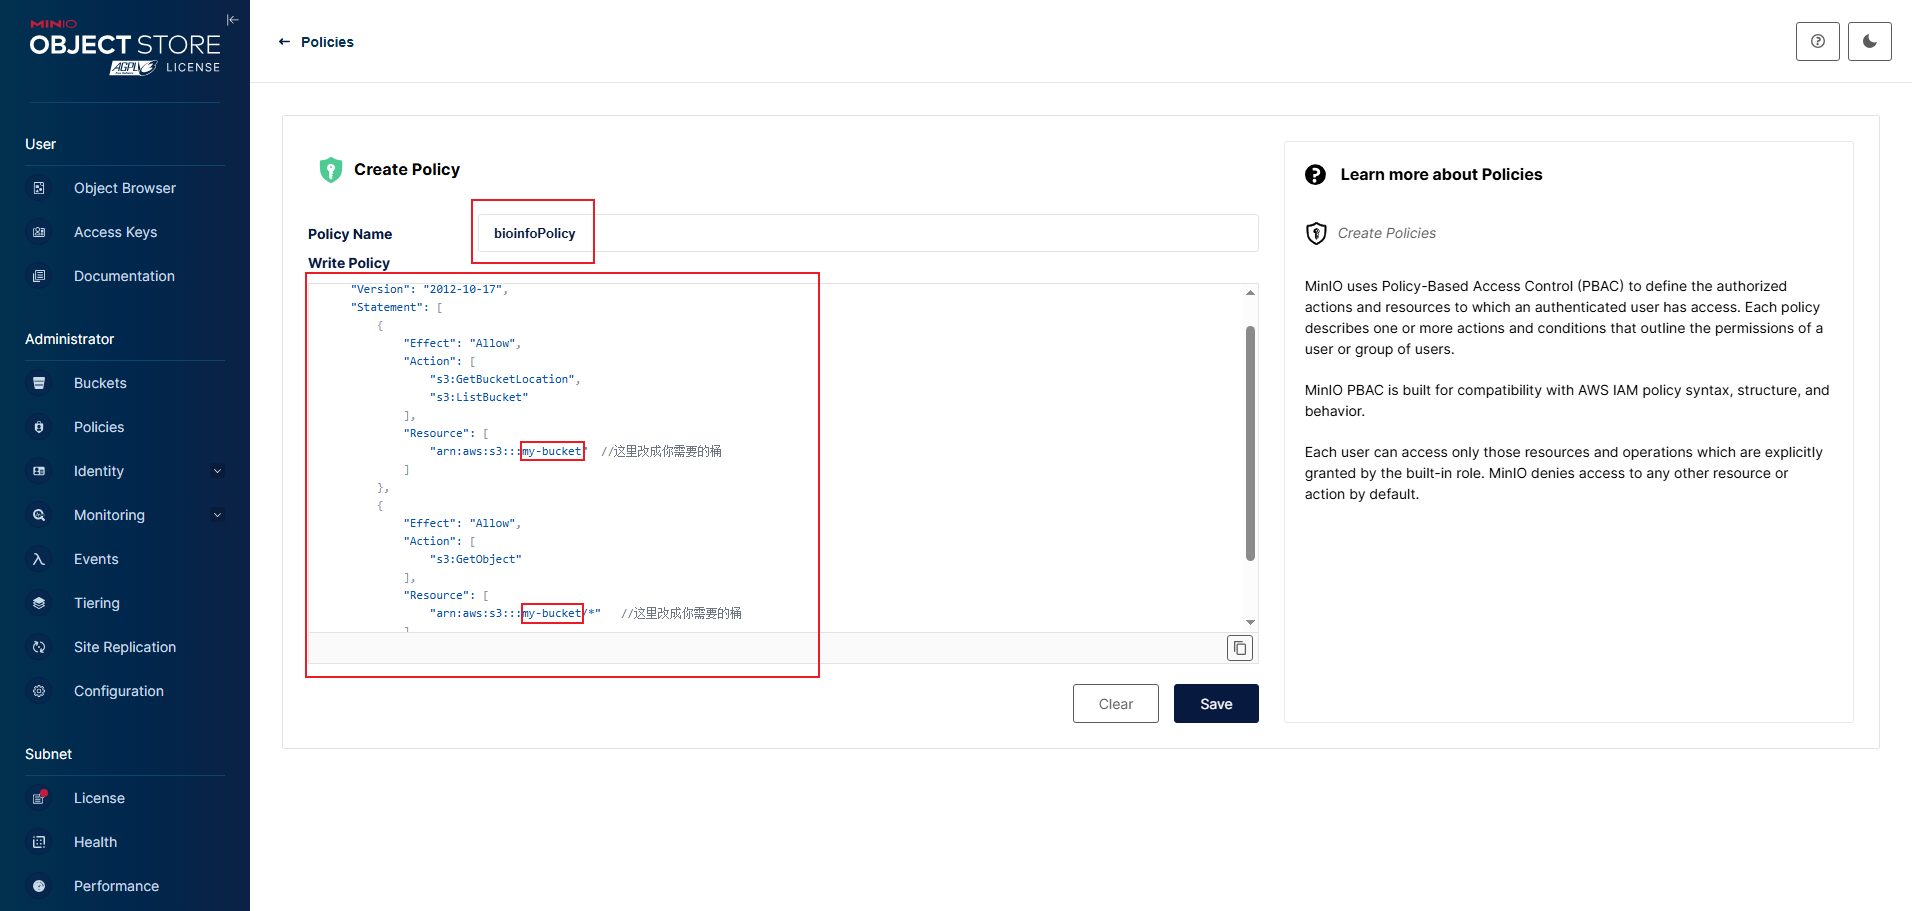This screenshot has height=911, width=1912.
Task: Click the "s3:ListBucket" action line
Action: coord(479,397)
